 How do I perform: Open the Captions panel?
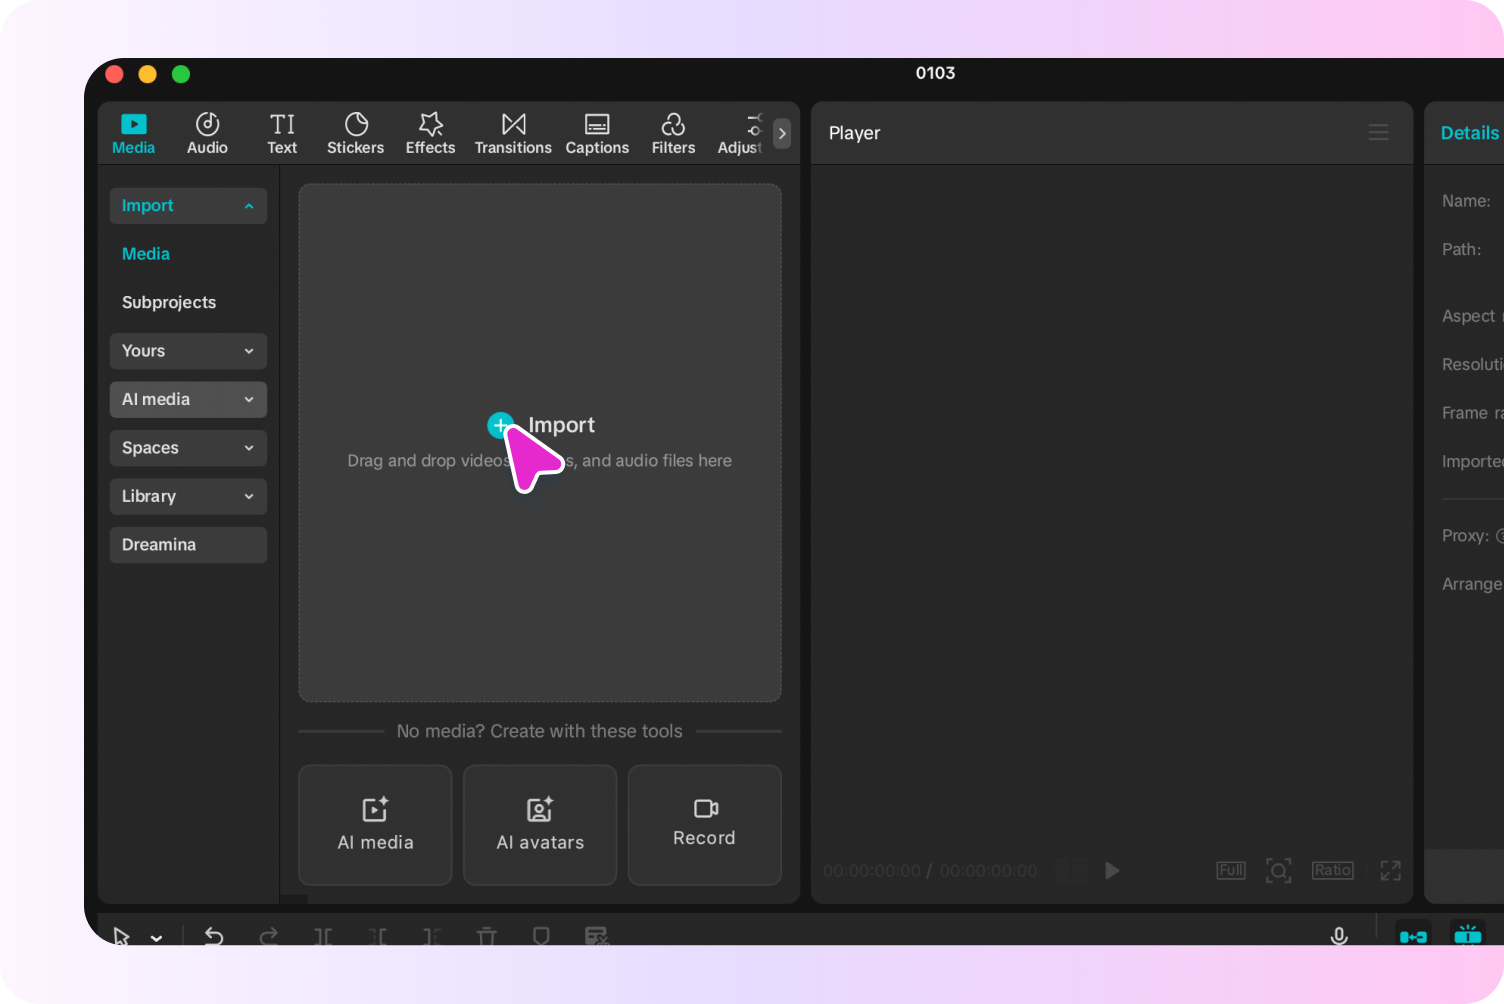click(596, 132)
